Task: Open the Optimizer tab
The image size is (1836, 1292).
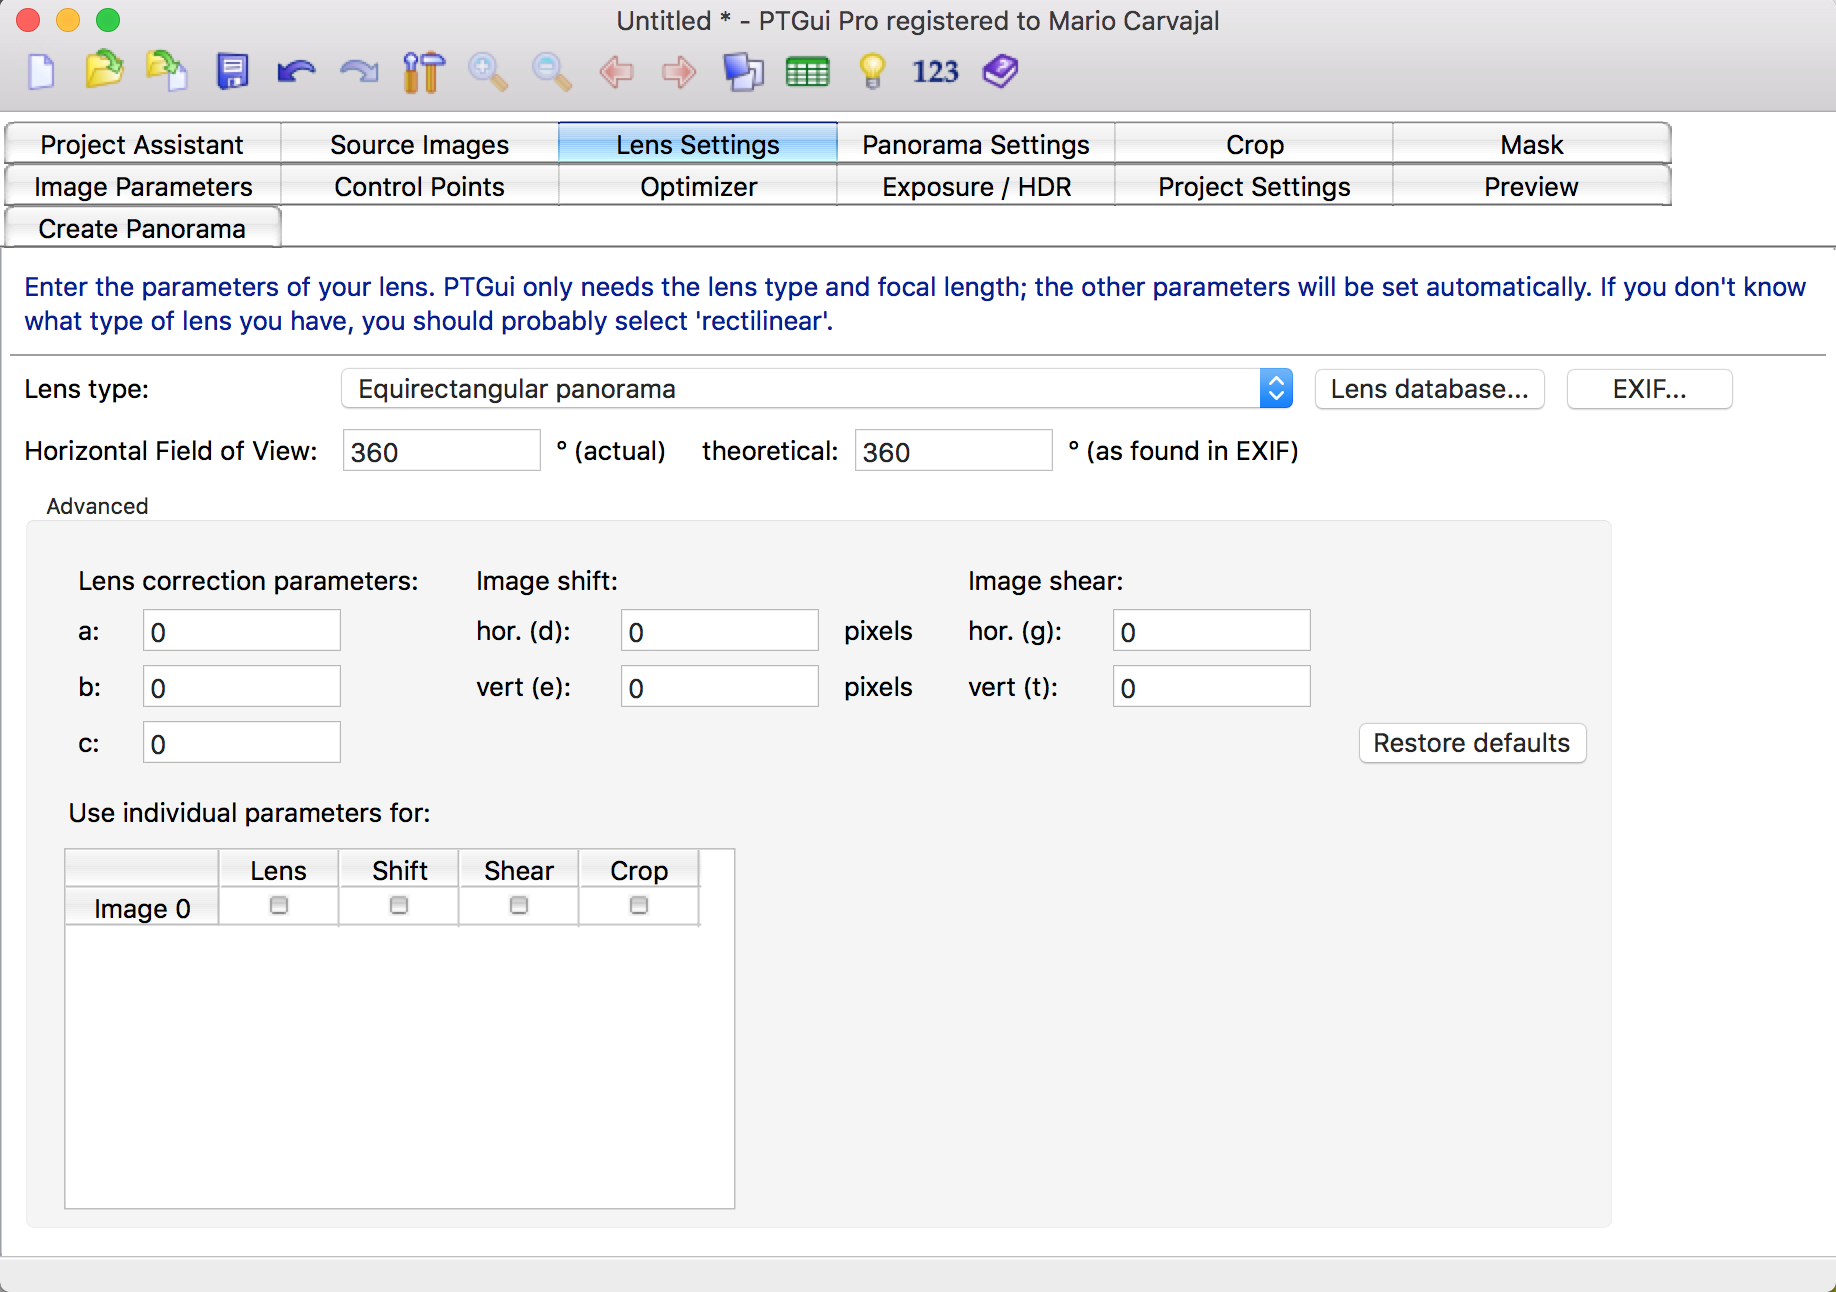Action: [698, 186]
